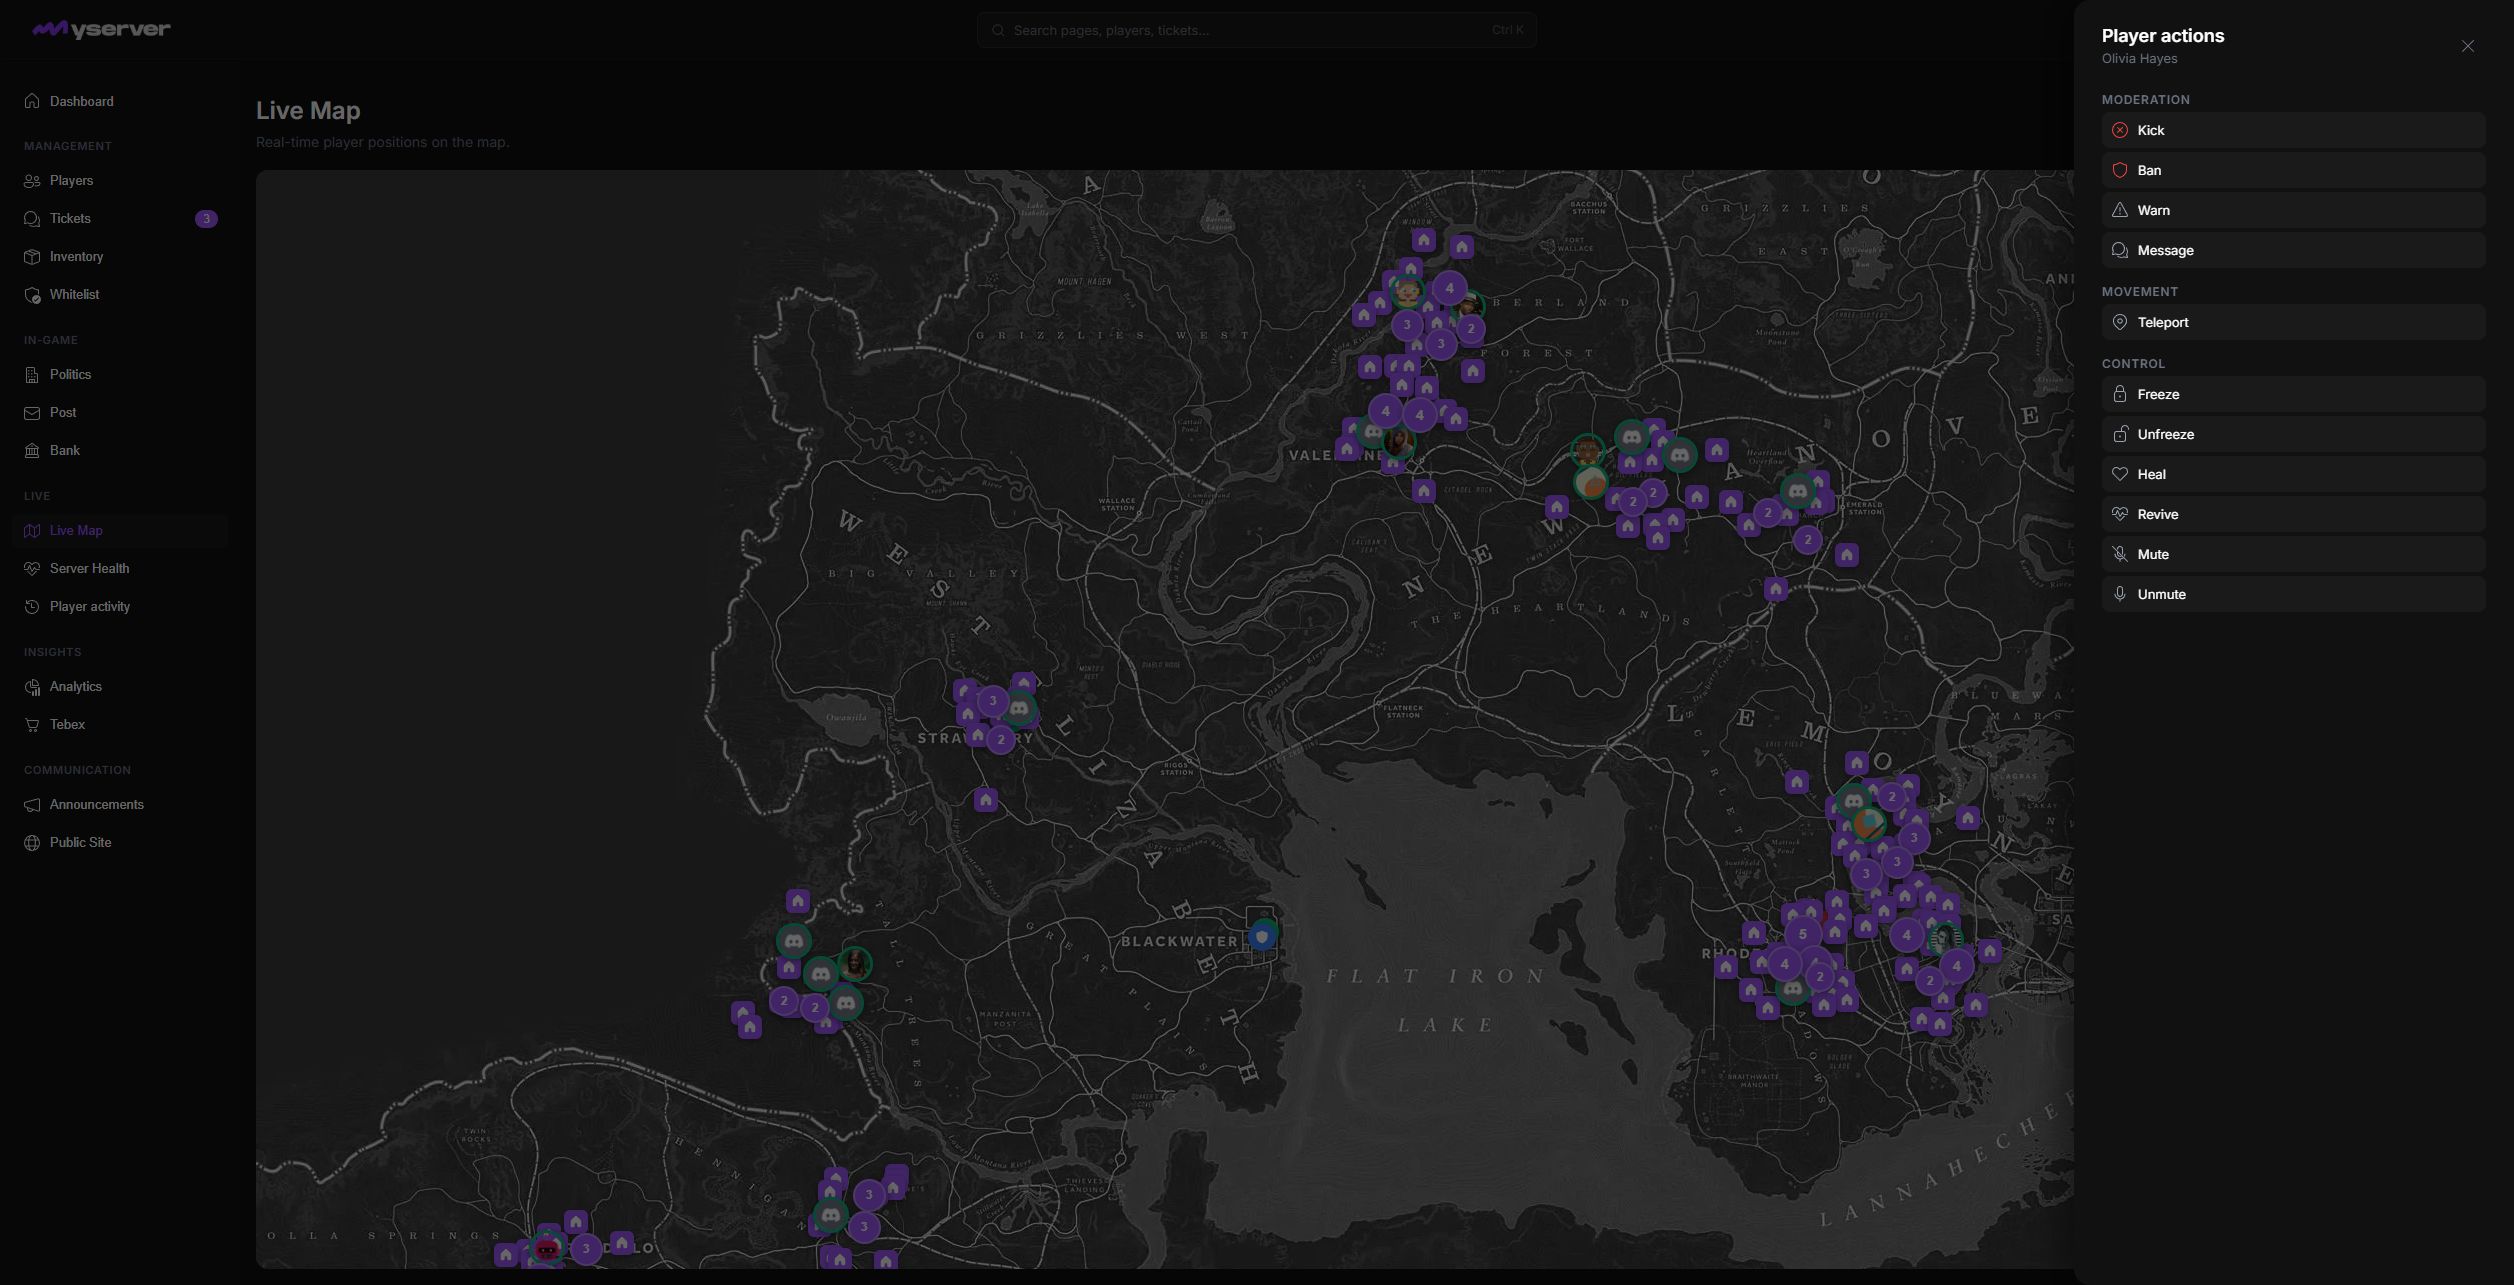
Task: Click the Unfreeze open-lock icon
Action: 2119,434
